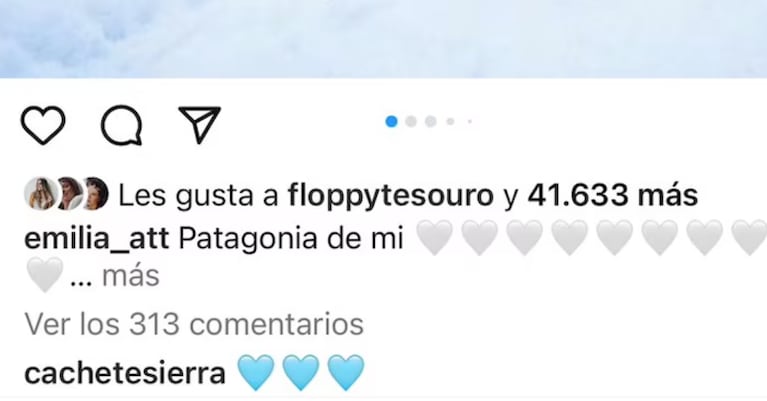
Task: View the 41.633 más likes list
Action: (x=612, y=195)
